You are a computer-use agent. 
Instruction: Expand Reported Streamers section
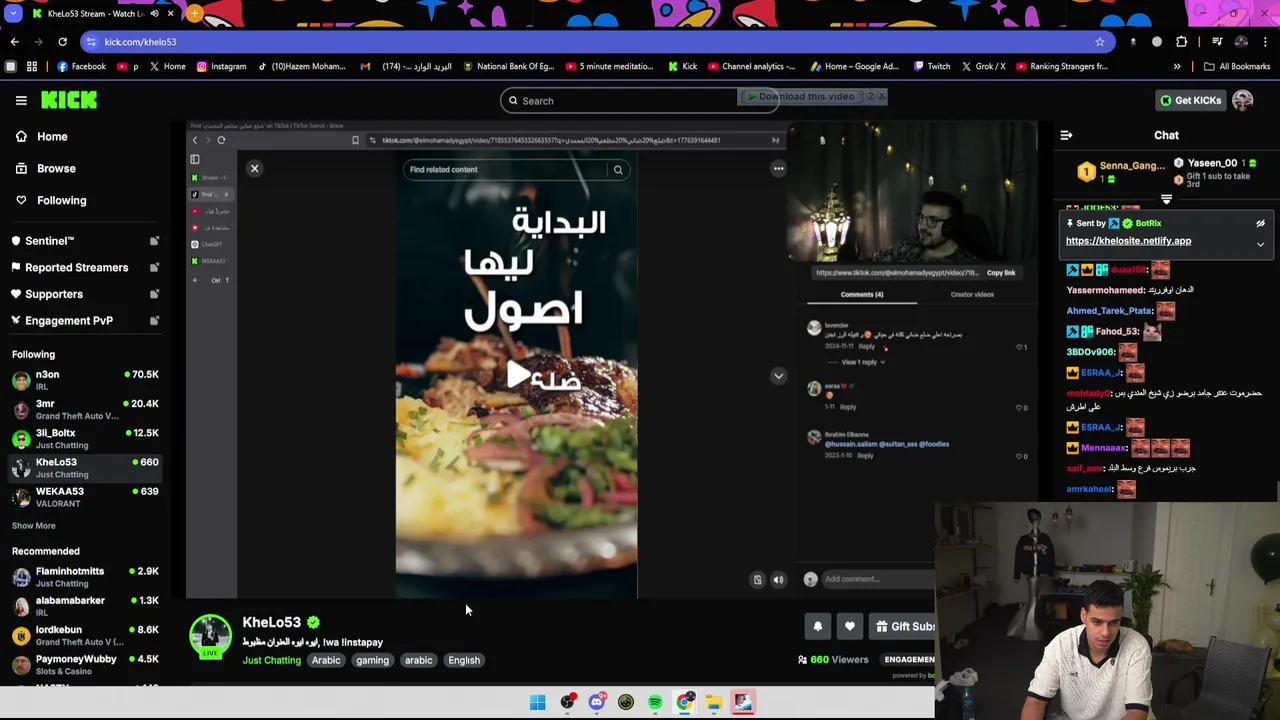85,267
